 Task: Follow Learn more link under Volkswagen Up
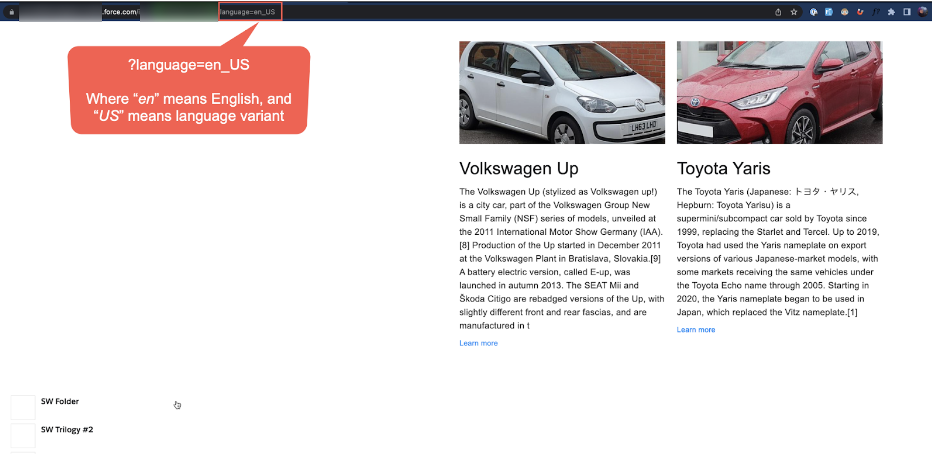click(x=478, y=343)
